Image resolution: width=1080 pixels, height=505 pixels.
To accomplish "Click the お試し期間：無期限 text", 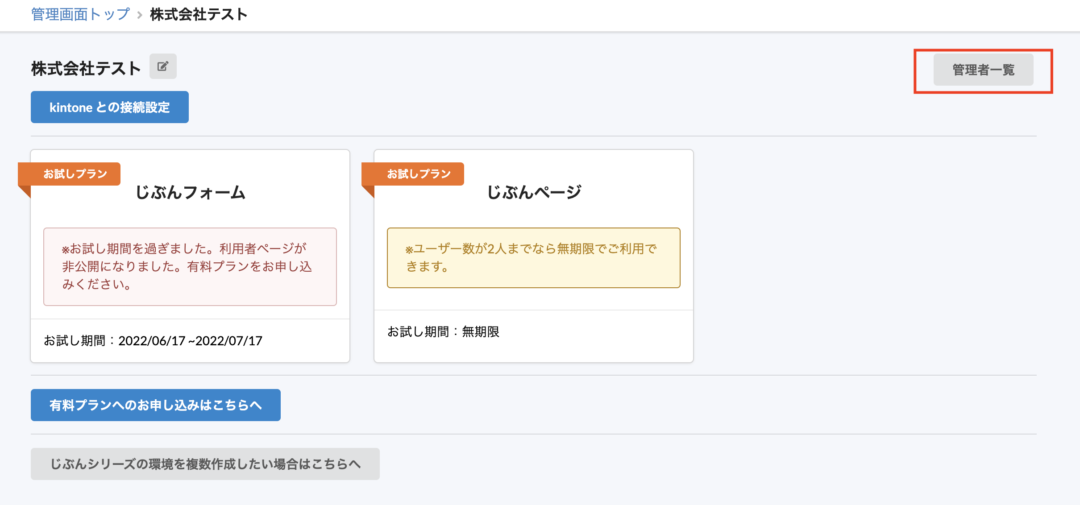I will [x=443, y=331].
